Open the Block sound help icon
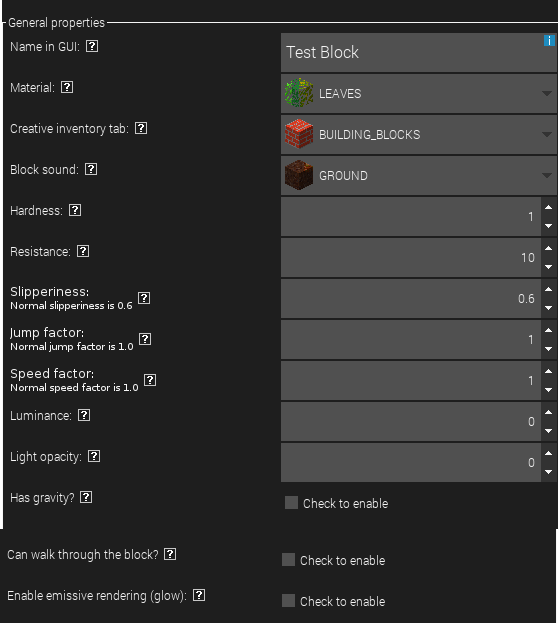 tap(91, 169)
